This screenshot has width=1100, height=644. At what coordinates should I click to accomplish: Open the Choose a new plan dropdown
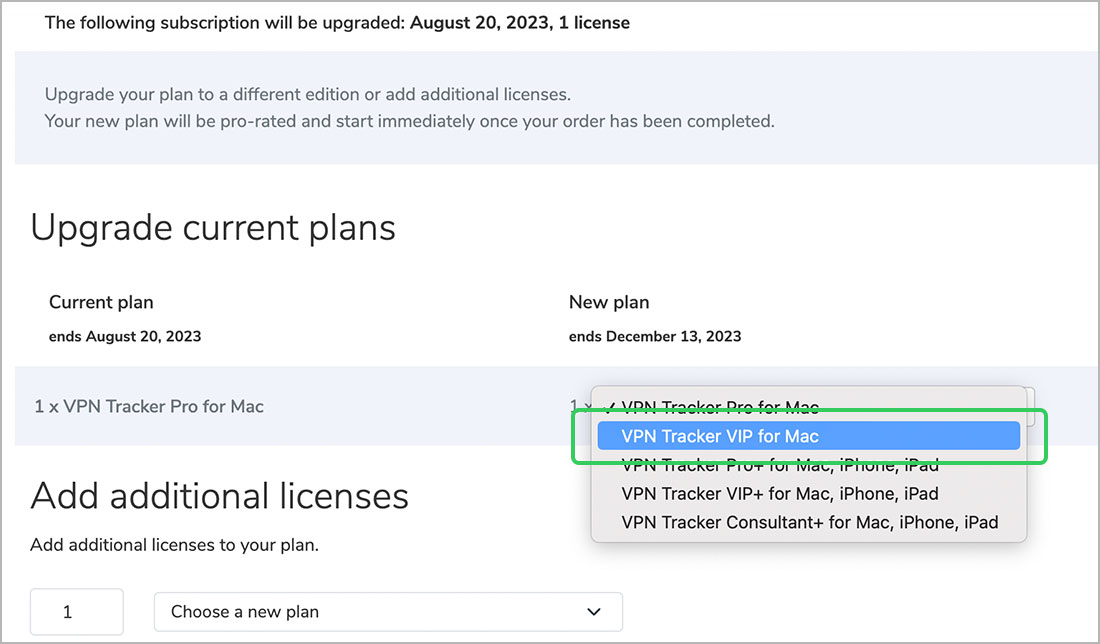coord(388,611)
